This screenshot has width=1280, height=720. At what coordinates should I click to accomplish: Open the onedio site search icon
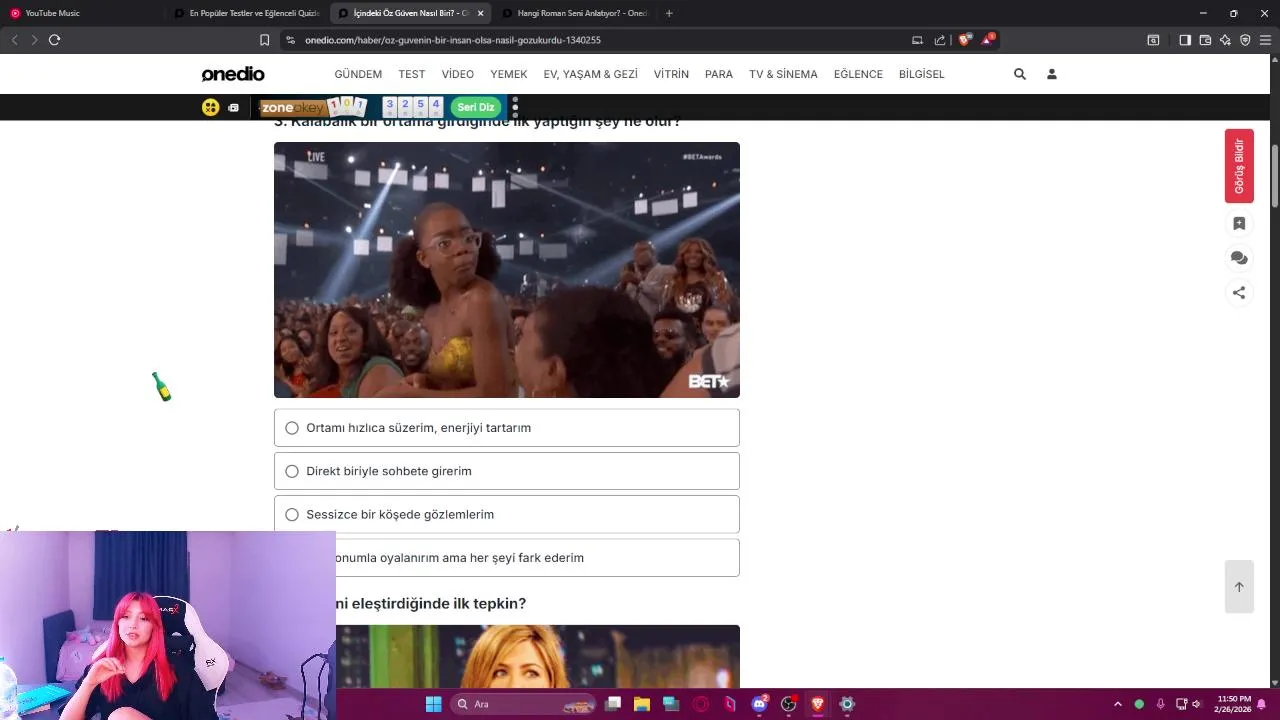(x=1020, y=74)
